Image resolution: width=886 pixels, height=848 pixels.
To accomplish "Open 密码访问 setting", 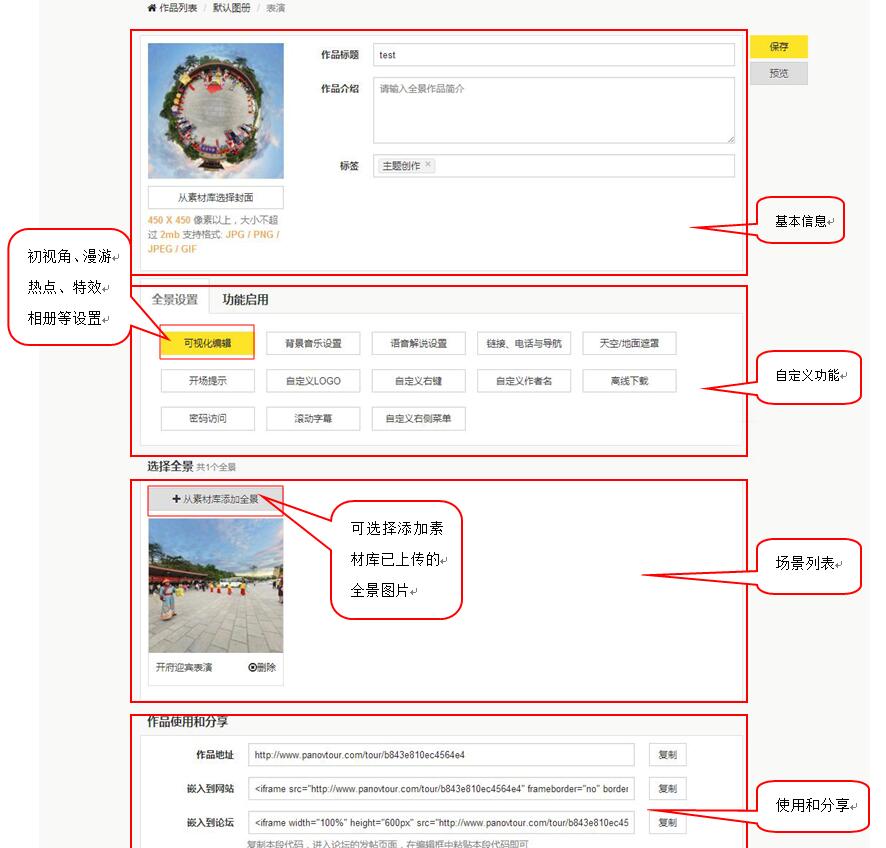I will point(207,418).
